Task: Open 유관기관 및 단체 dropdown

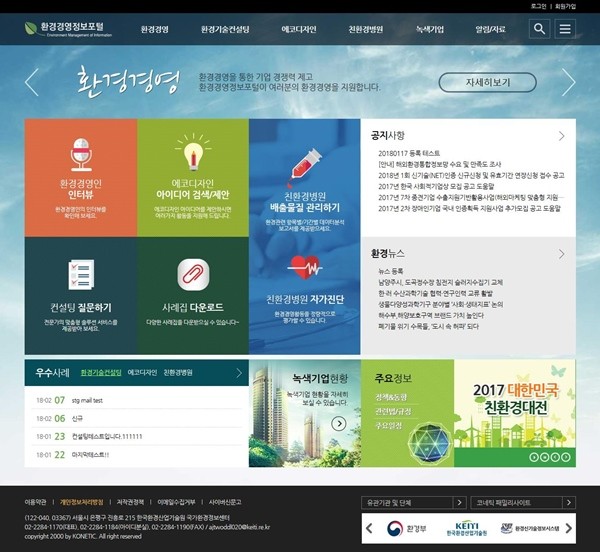Action: click(412, 501)
